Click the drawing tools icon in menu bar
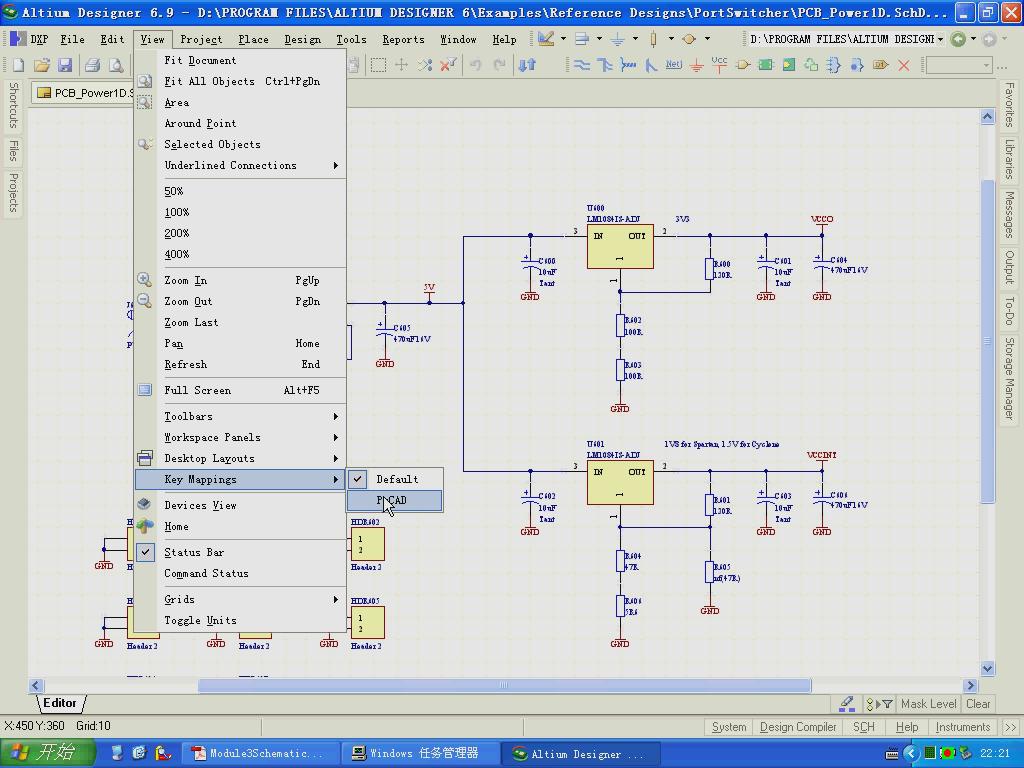This screenshot has height=768, width=1024. pyautogui.click(x=546, y=39)
